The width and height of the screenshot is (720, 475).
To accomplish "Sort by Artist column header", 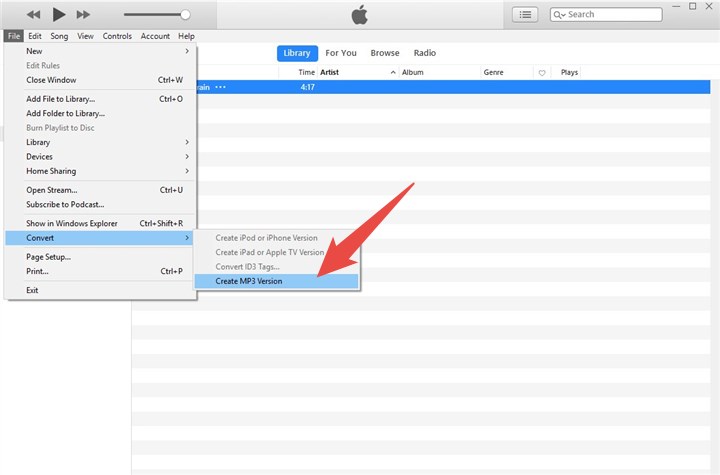I will point(330,73).
